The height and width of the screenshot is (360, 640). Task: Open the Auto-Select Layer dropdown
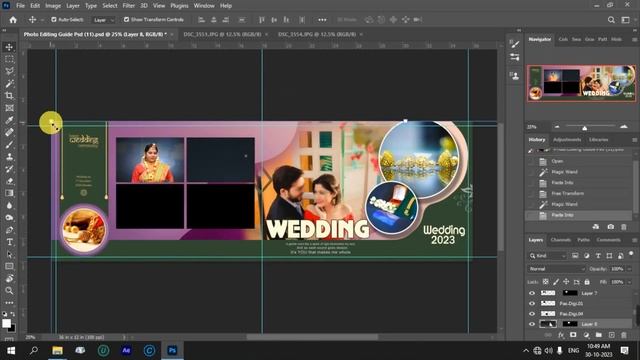[103, 20]
